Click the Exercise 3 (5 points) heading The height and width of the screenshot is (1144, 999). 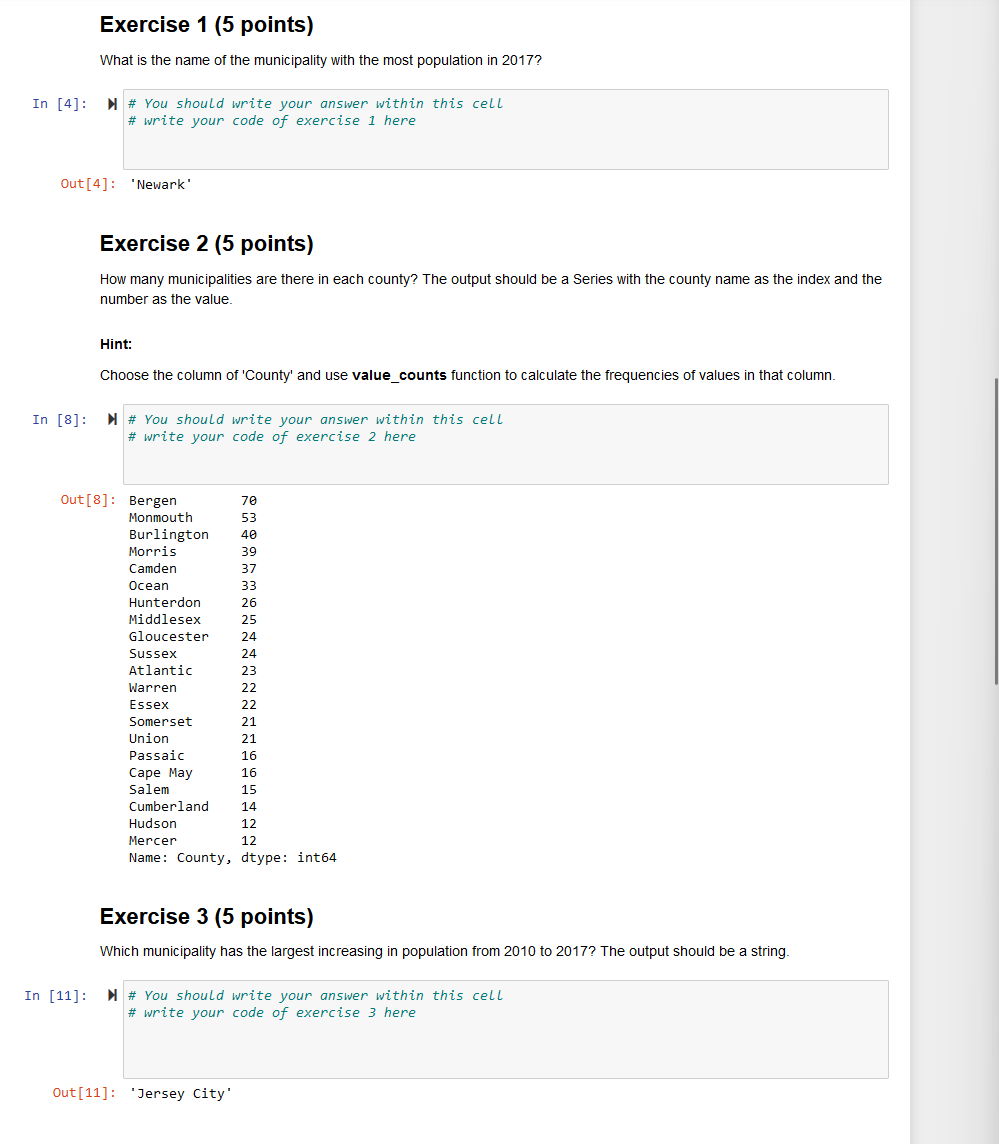pyautogui.click(x=205, y=916)
